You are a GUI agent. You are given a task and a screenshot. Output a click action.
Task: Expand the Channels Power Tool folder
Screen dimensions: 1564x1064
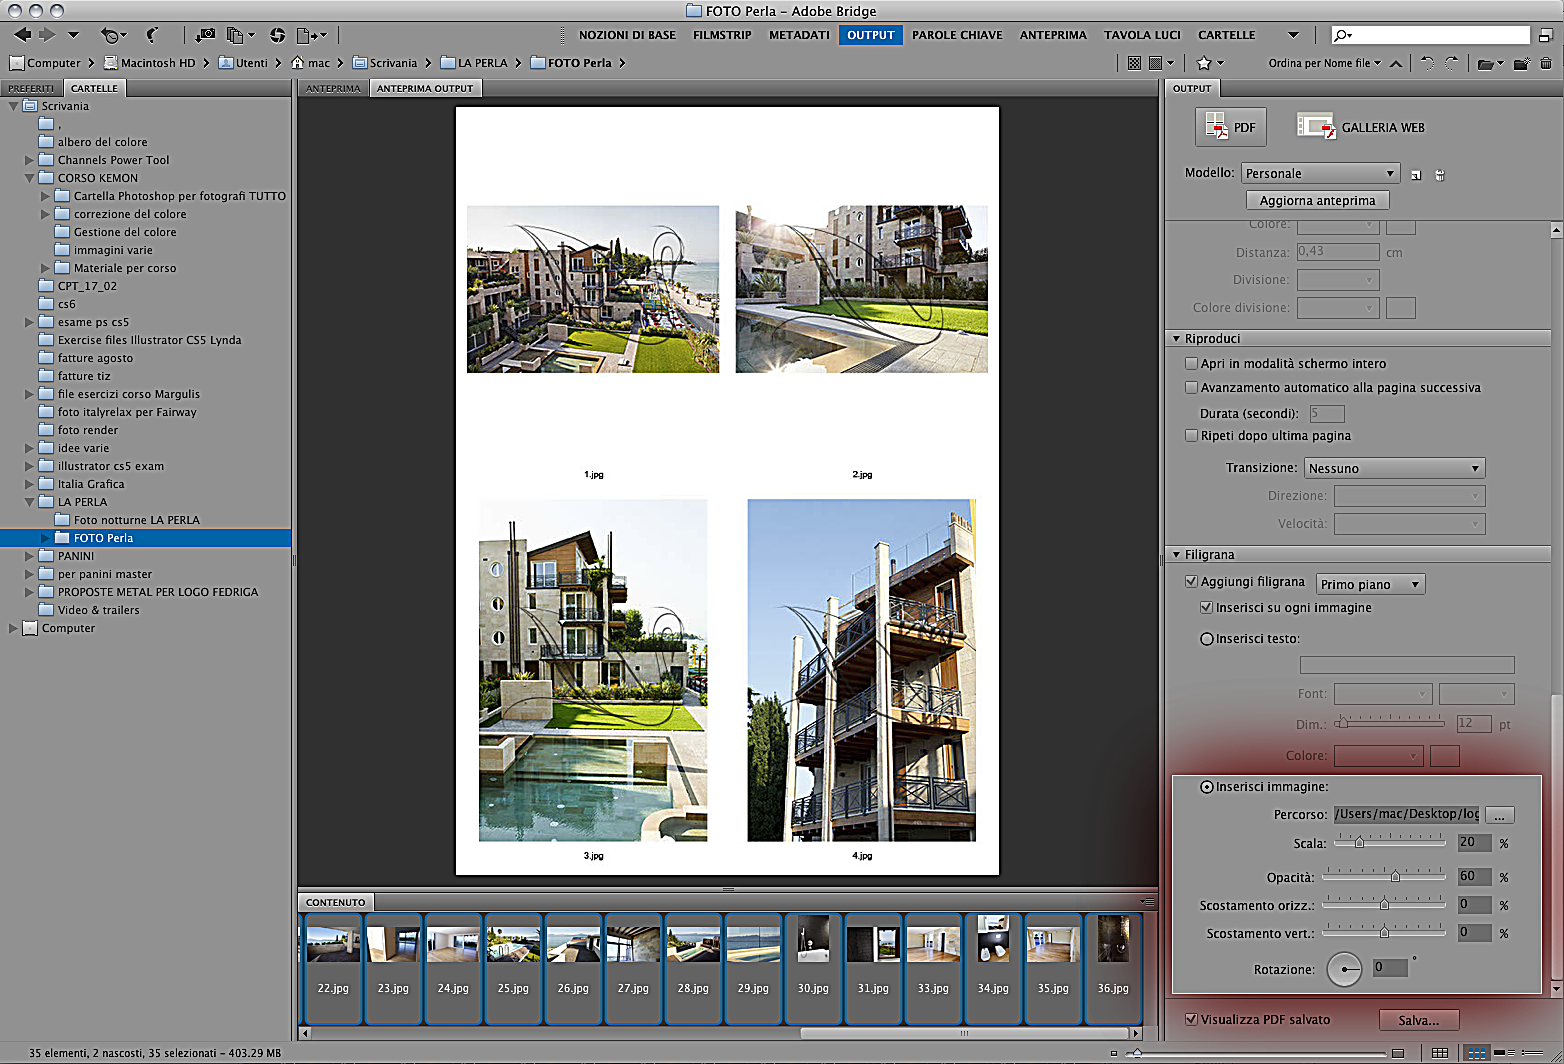pos(29,160)
